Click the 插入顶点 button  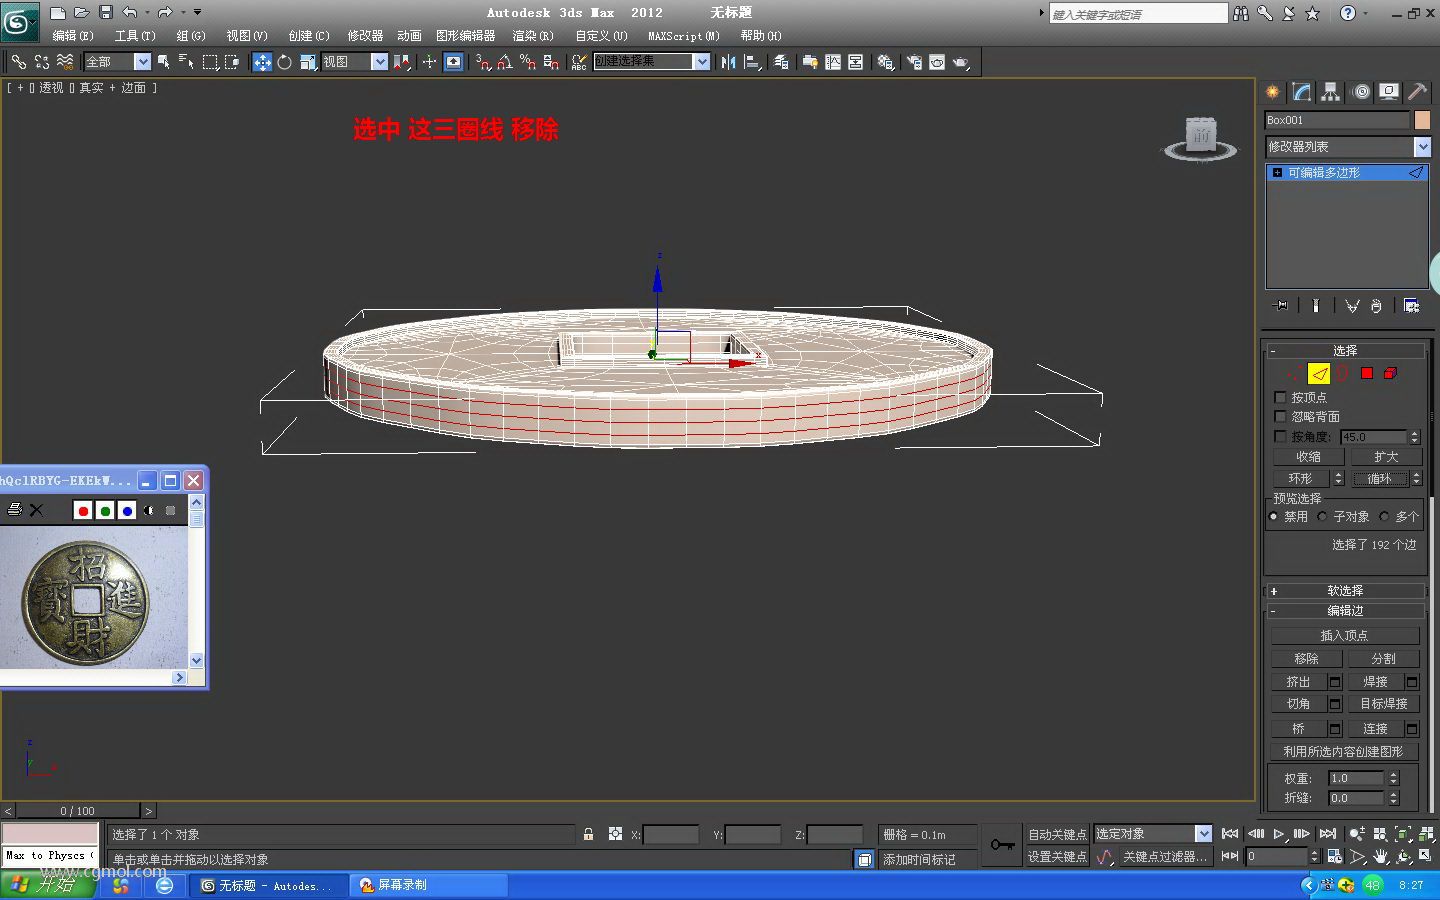[1344, 636]
